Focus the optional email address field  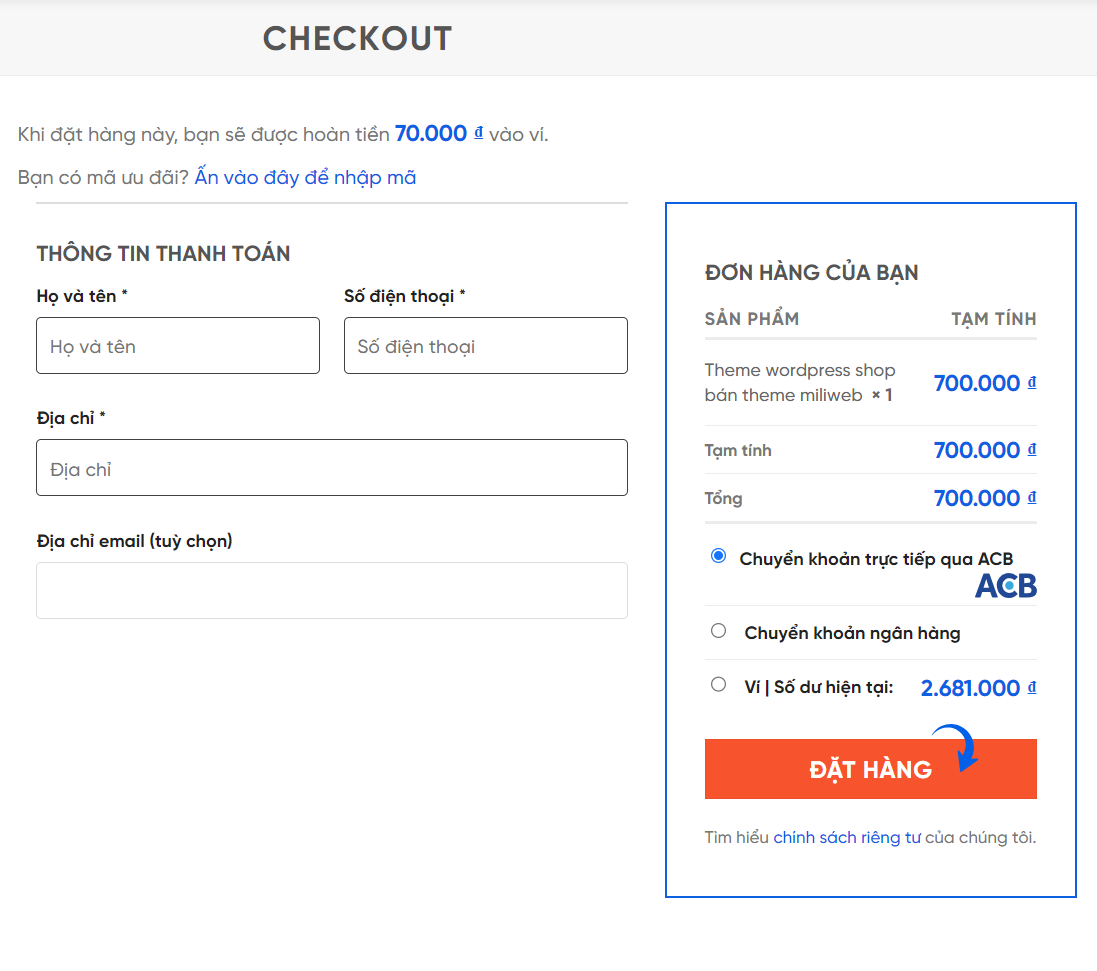click(331, 590)
